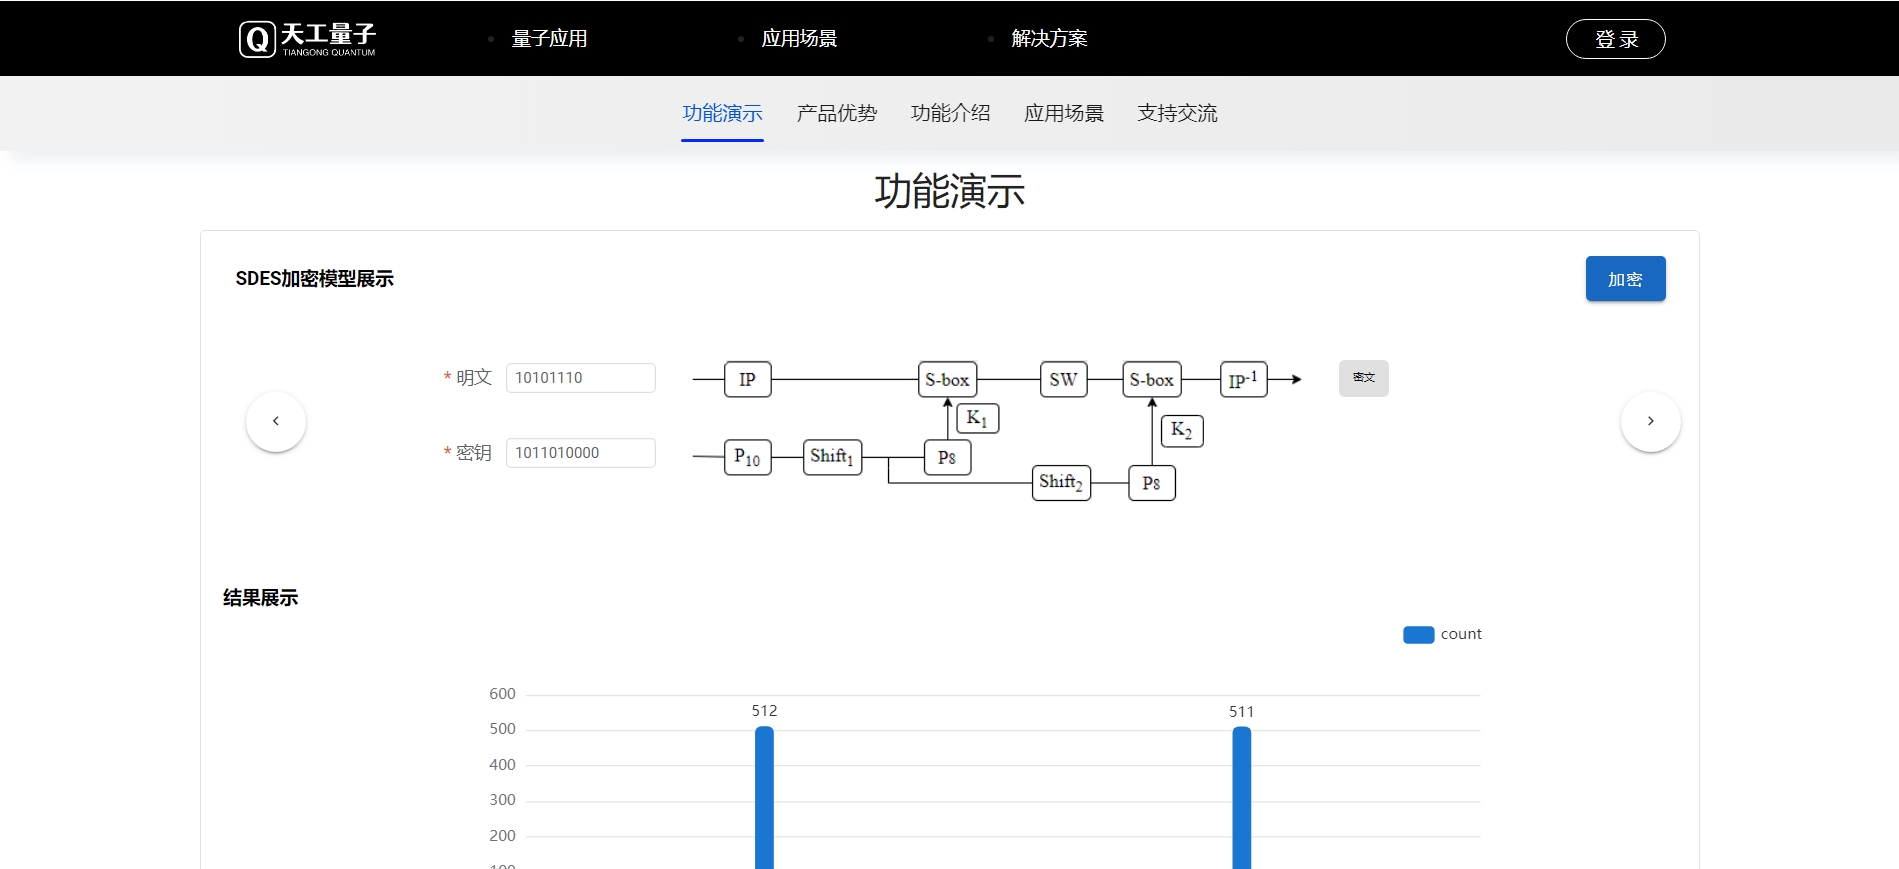The height and width of the screenshot is (869, 1899).
Task: Click the P8 block beside Shift2
Action: (1151, 483)
